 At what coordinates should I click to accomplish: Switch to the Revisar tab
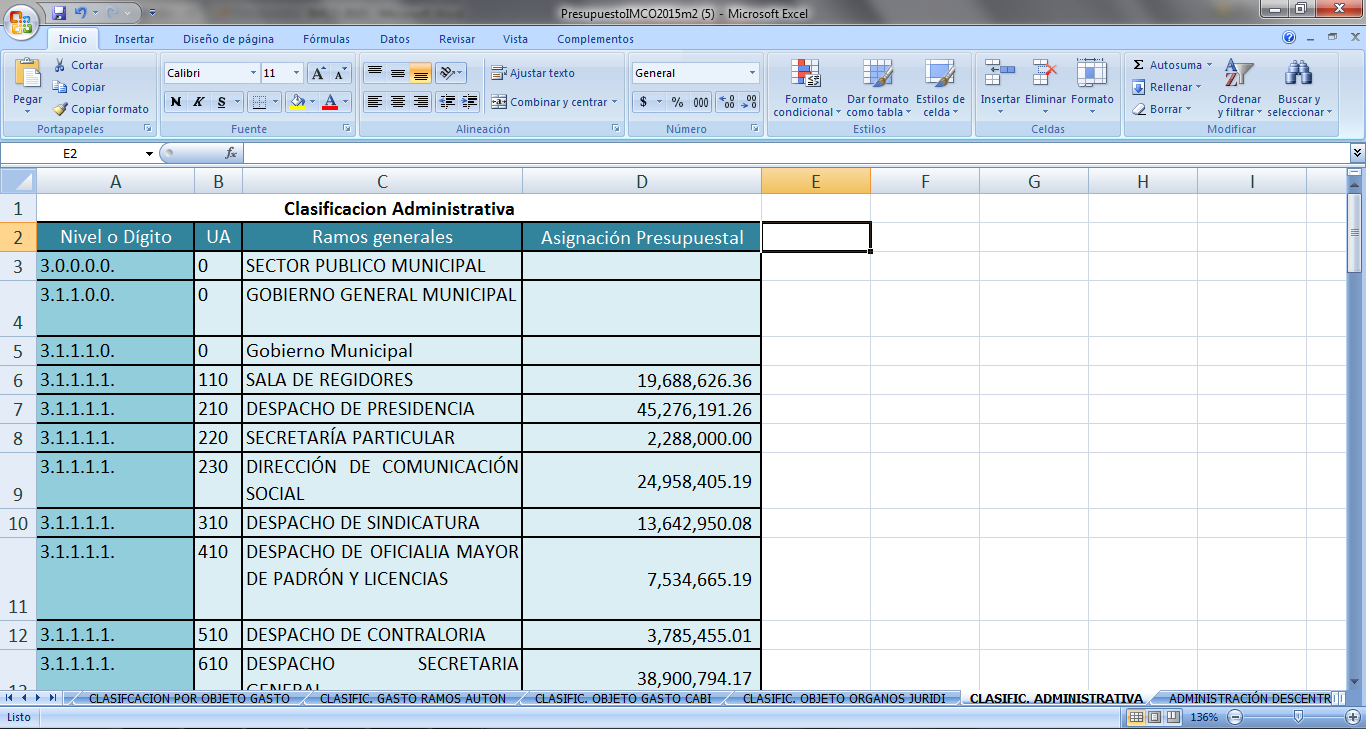[x=457, y=39]
